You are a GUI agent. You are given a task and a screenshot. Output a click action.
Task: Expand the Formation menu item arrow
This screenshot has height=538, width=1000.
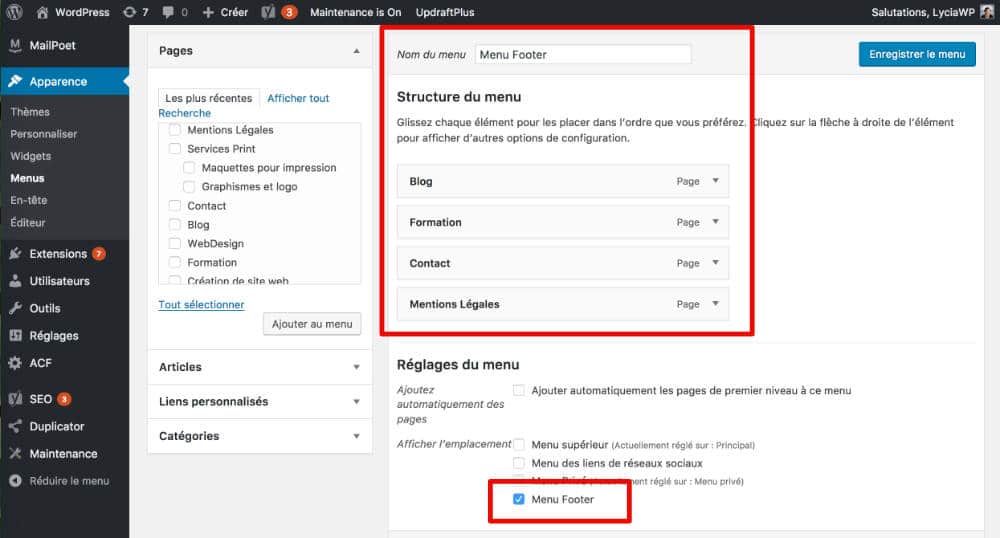(x=716, y=222)
